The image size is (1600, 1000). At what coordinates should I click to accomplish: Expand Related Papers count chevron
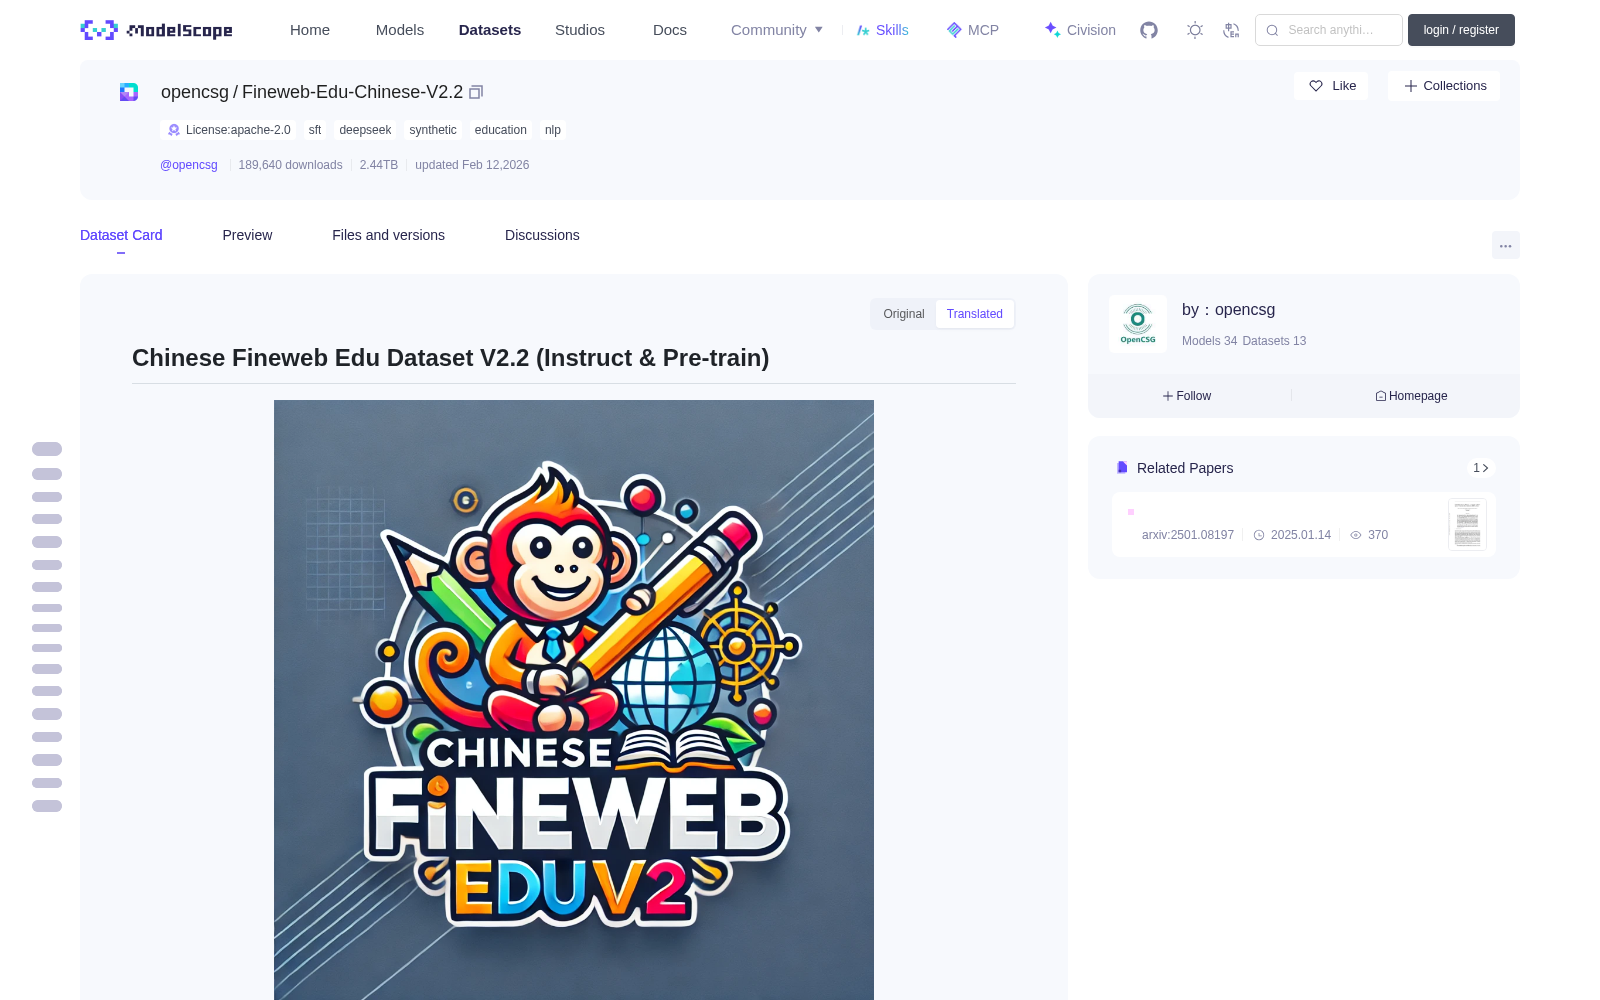tap(1481, 468)
